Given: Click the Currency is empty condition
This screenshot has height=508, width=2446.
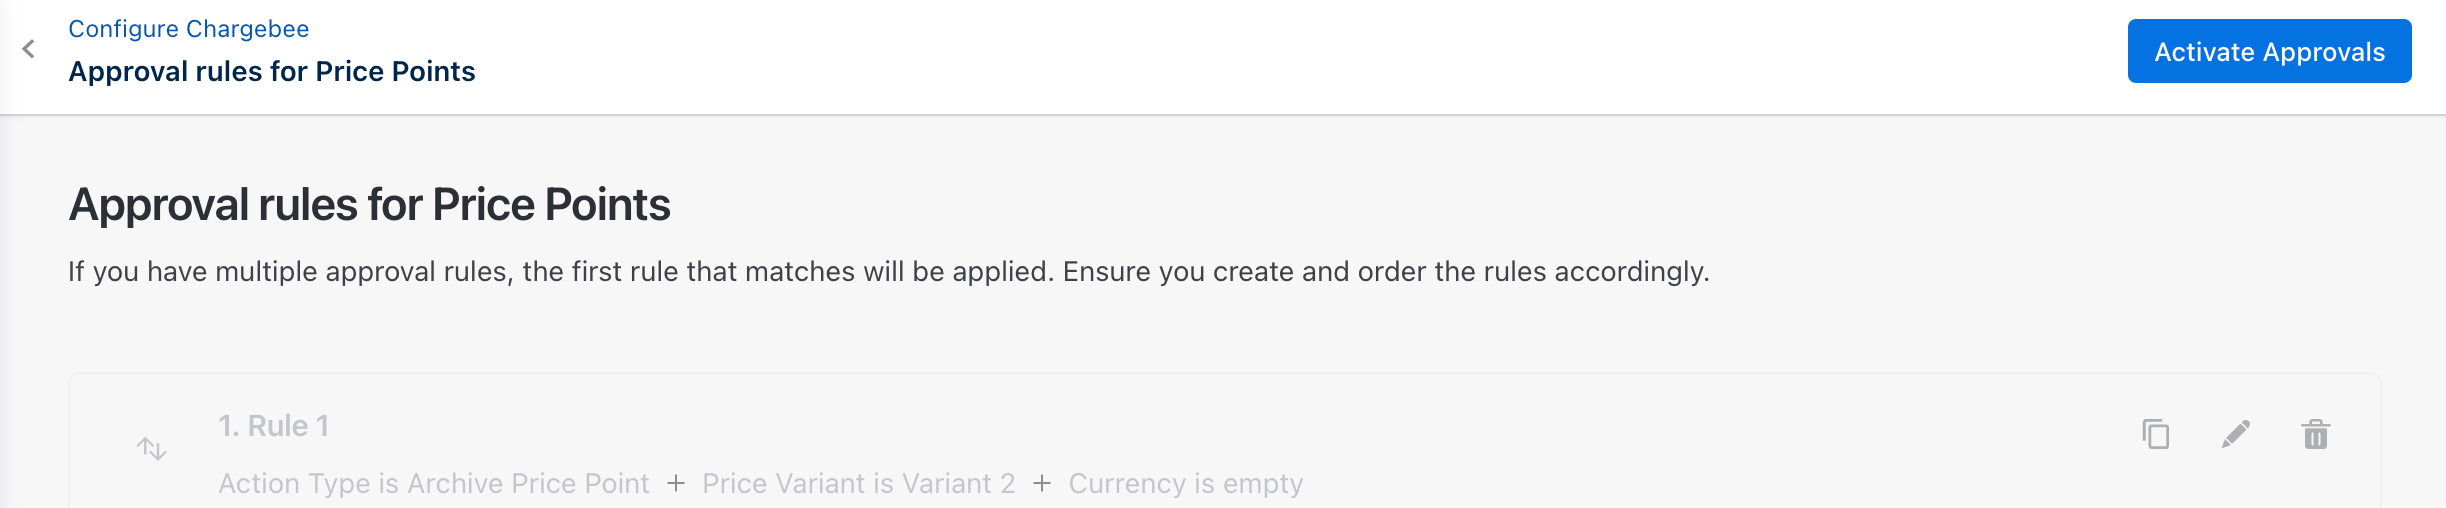Looking at the screenshot, I should (x=1185, y=484).
